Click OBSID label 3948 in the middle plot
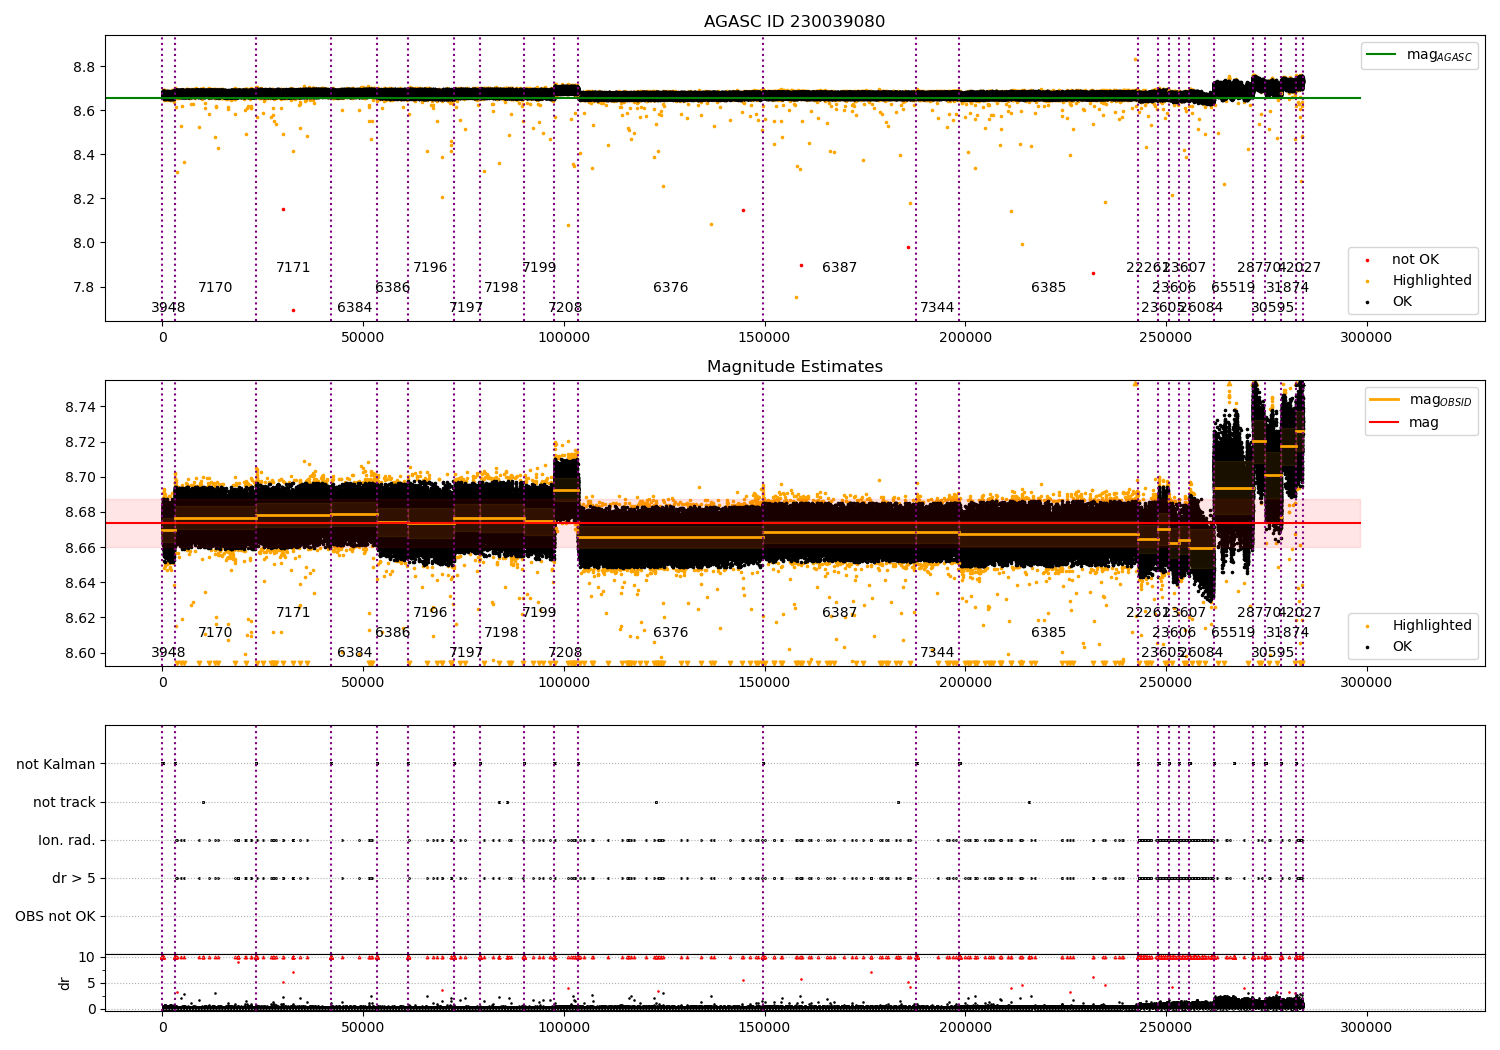The image size is (1500, 1050). 168,653
